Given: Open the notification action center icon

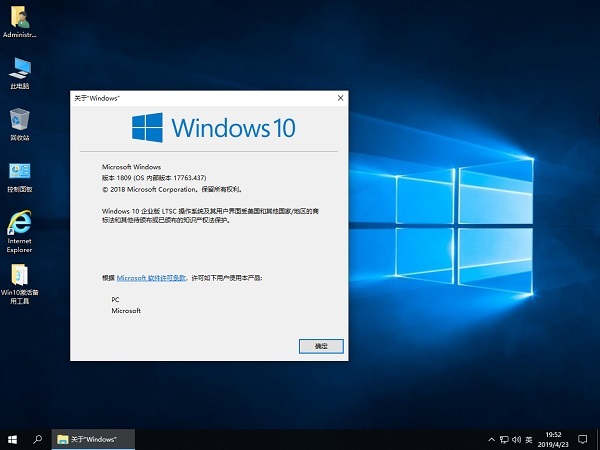Looking at the screenshot, I should coord(584,439).
